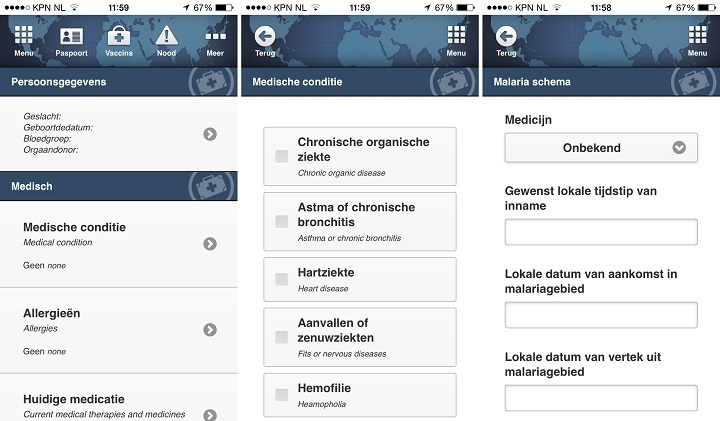Tap the Menu grid icon on Persoonsgegevens screen
This screenshot has height=421, width=720.
(23, 41)
